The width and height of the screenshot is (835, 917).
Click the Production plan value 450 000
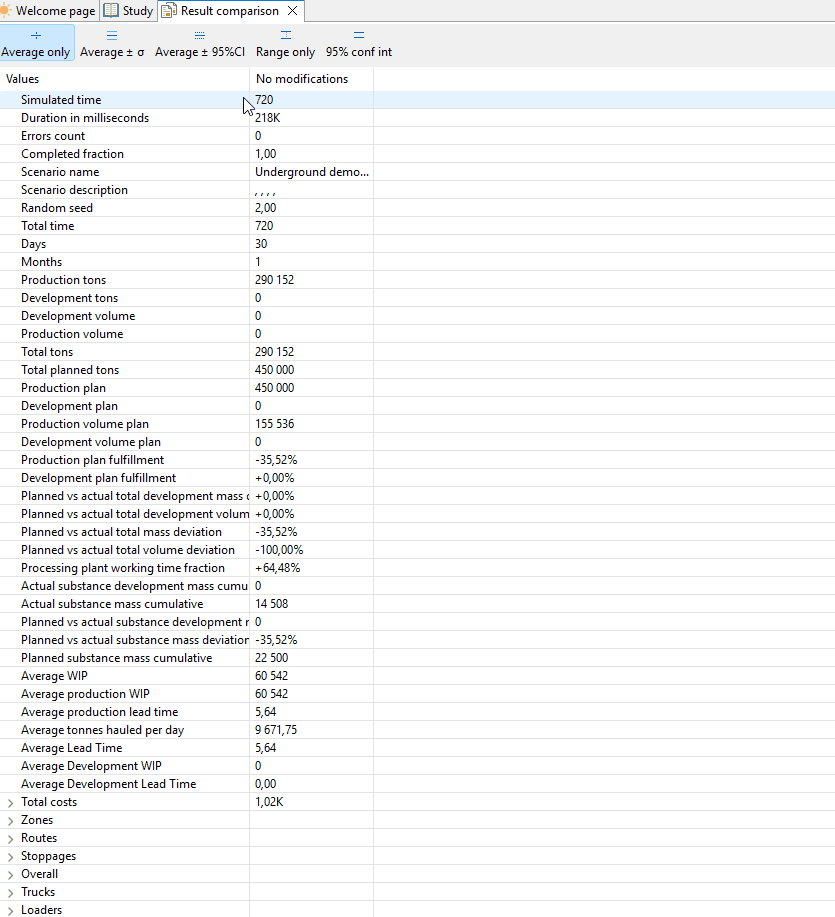tap(274, 388)
